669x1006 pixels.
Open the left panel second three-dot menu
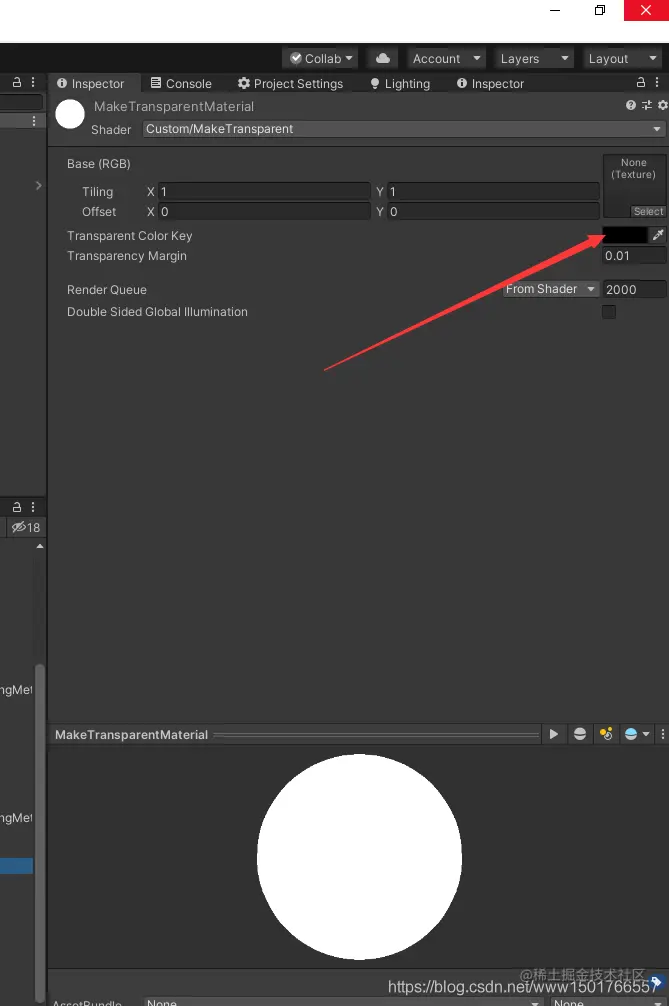tap(34, 121)
